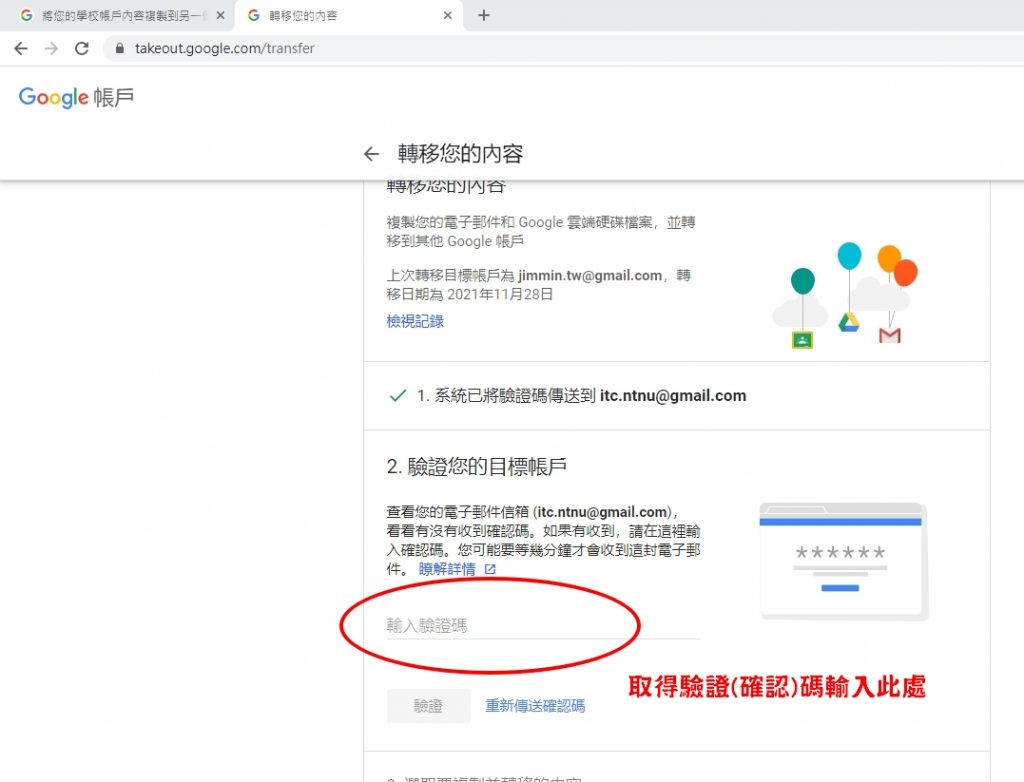Click the back arrow beside 轉移您的內容 header
1024x782 pixels.
point(371,154)
